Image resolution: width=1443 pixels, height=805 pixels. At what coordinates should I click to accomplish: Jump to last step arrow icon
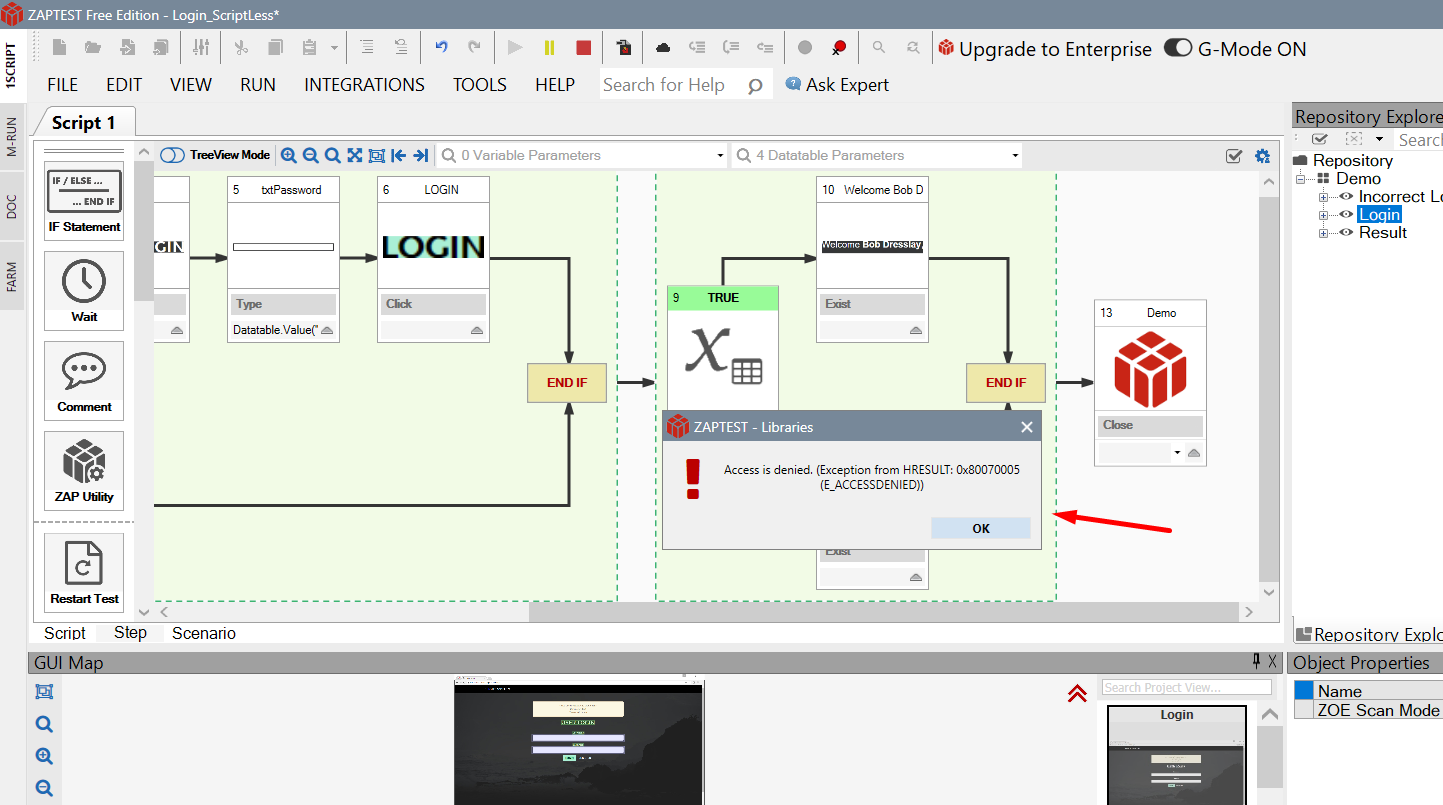coord(421,155)
